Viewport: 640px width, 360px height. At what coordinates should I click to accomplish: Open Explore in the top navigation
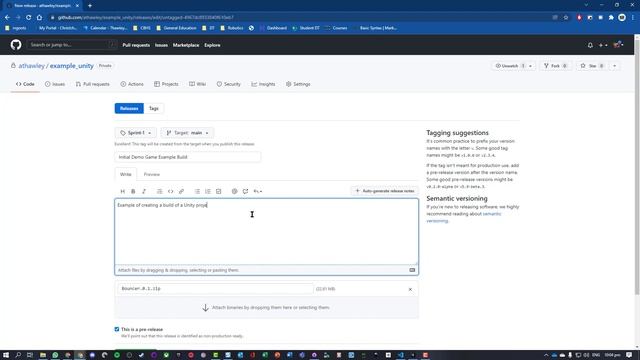(212, 45)
